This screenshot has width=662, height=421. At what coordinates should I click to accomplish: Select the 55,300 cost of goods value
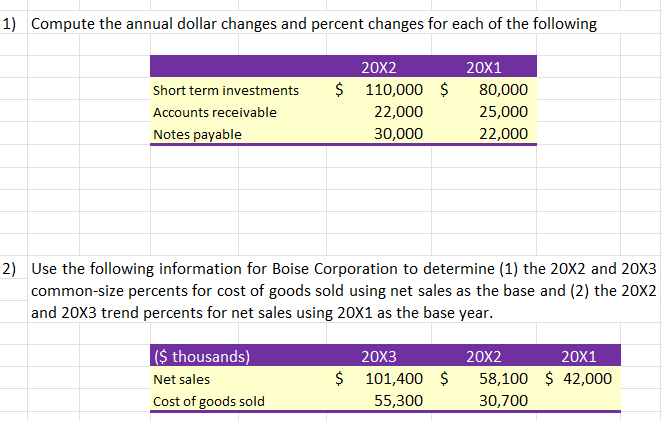click(x=396, y=400)
